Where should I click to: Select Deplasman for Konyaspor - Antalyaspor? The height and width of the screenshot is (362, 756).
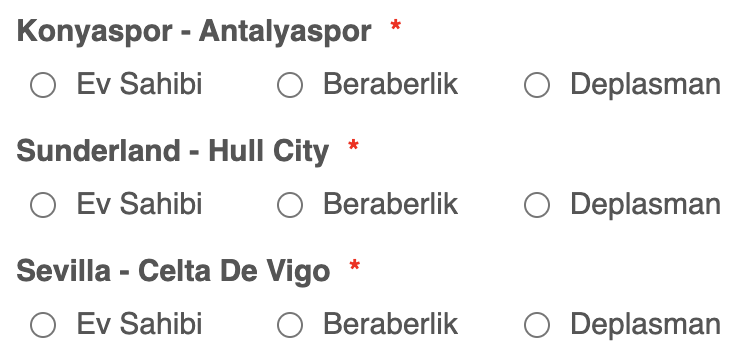[x=537, y=85]
